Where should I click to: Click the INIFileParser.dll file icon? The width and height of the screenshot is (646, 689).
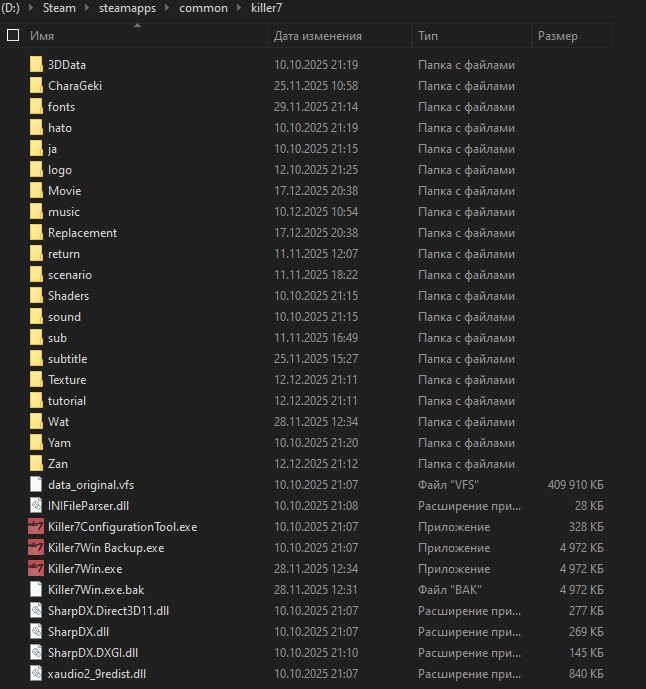[x=36, y=506]
